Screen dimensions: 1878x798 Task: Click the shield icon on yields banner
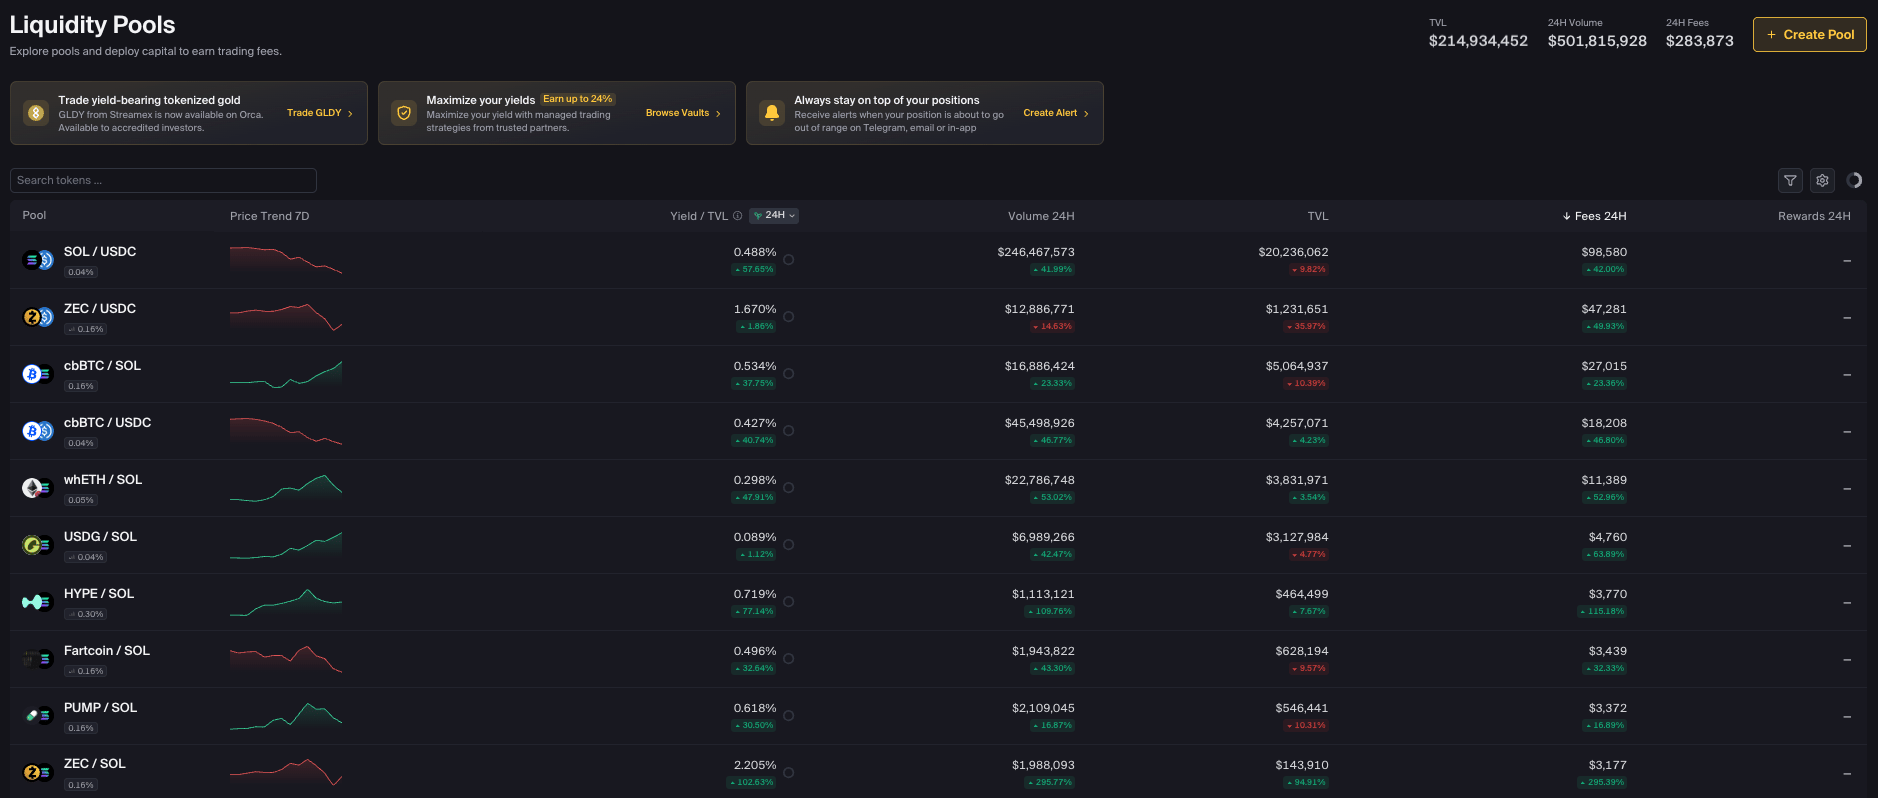coord(404,113)
